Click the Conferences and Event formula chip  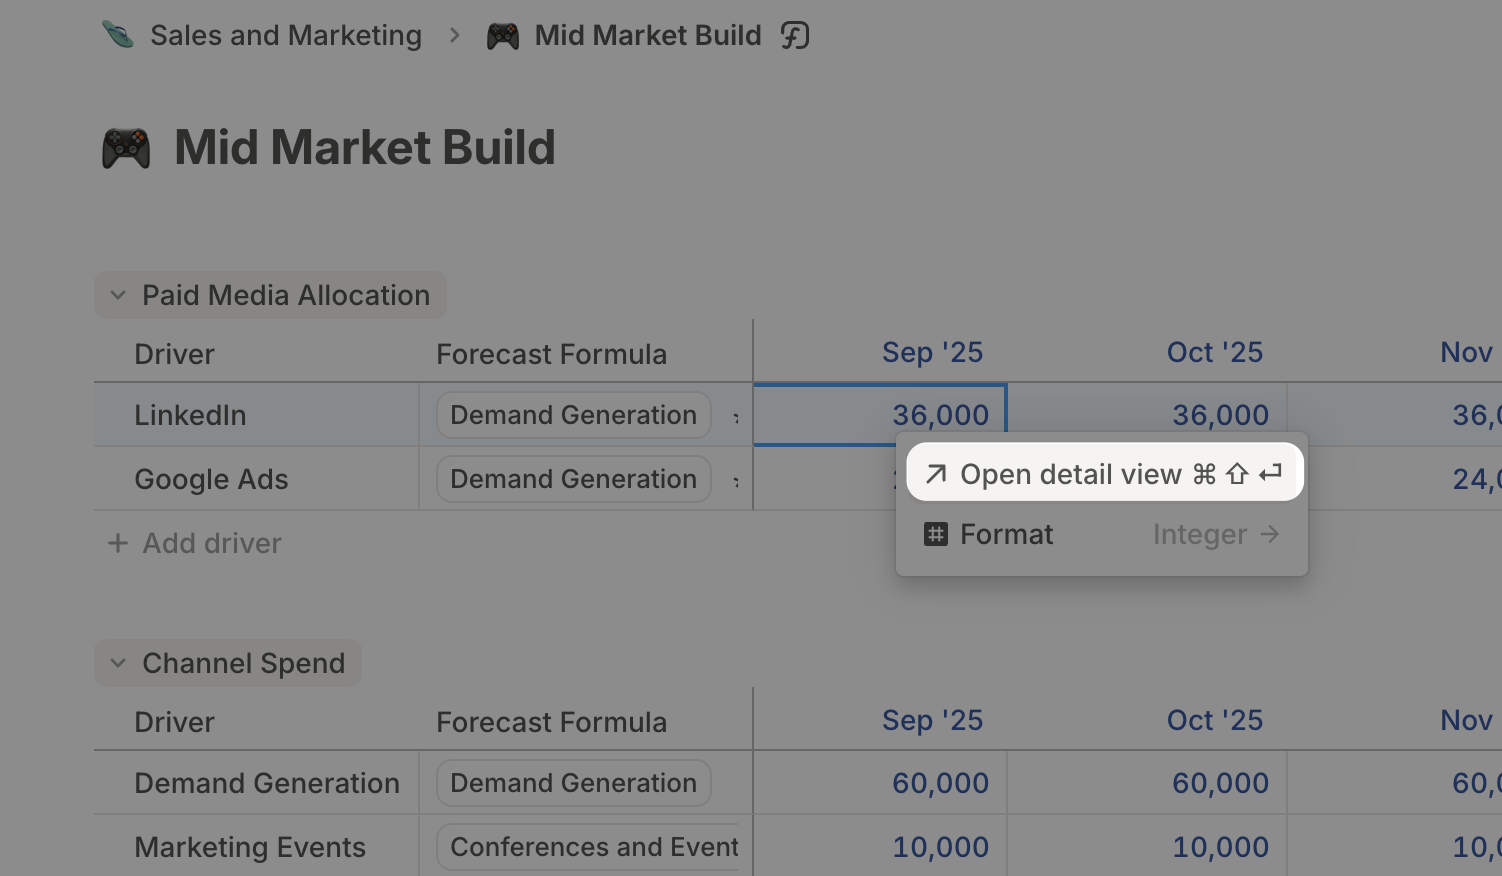pyautogui.click(x=589, y=847)
